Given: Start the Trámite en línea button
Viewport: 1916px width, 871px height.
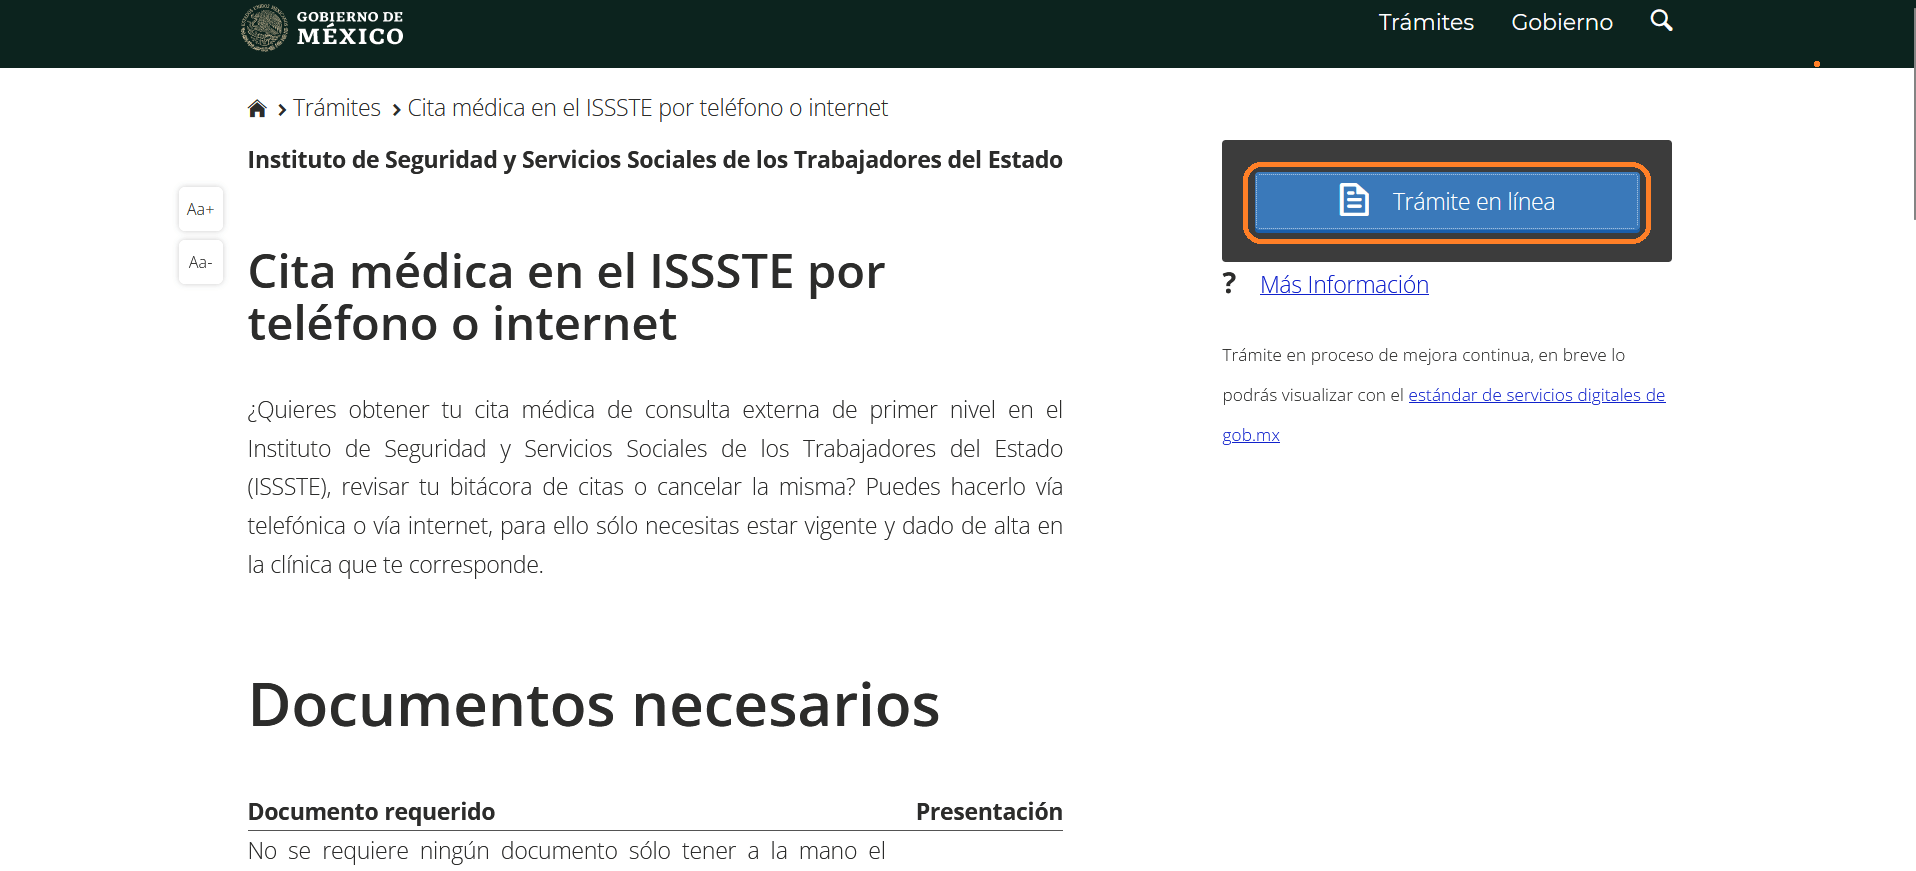Looking at the screenshot, I should tap(1447, 202).
